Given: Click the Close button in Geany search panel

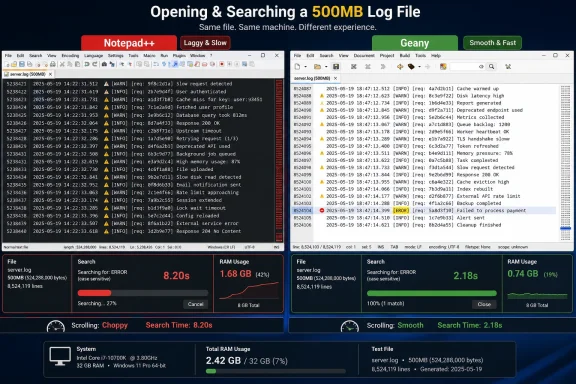Looking at the screenshot, I should click(484, 304).
